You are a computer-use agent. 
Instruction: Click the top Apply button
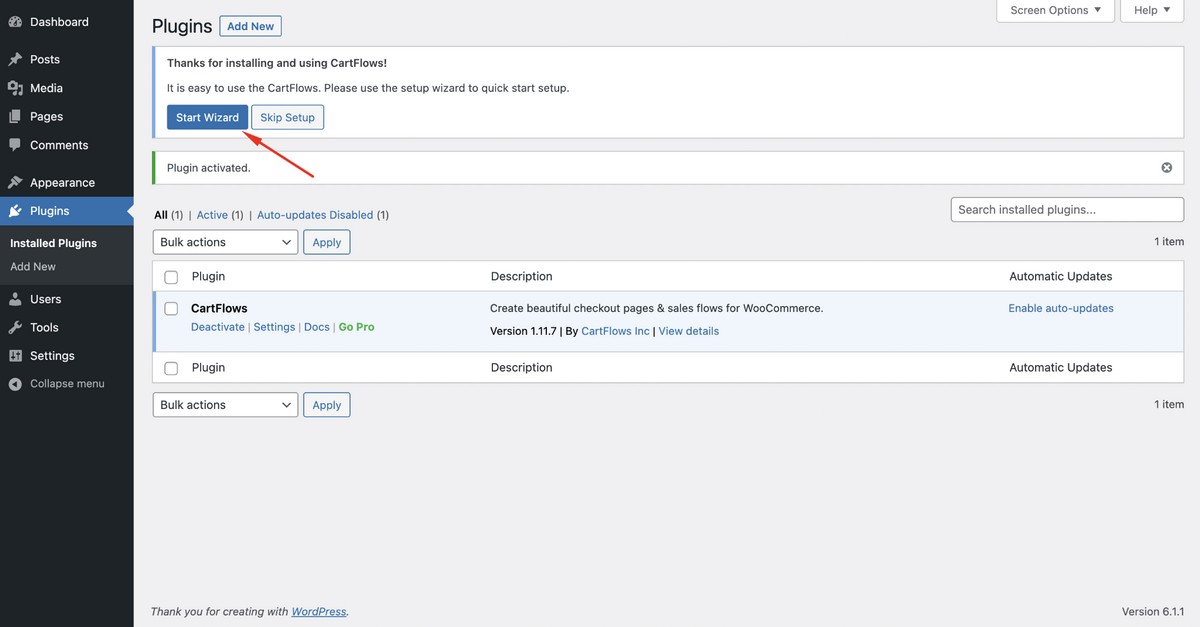[x=326, y=242]
